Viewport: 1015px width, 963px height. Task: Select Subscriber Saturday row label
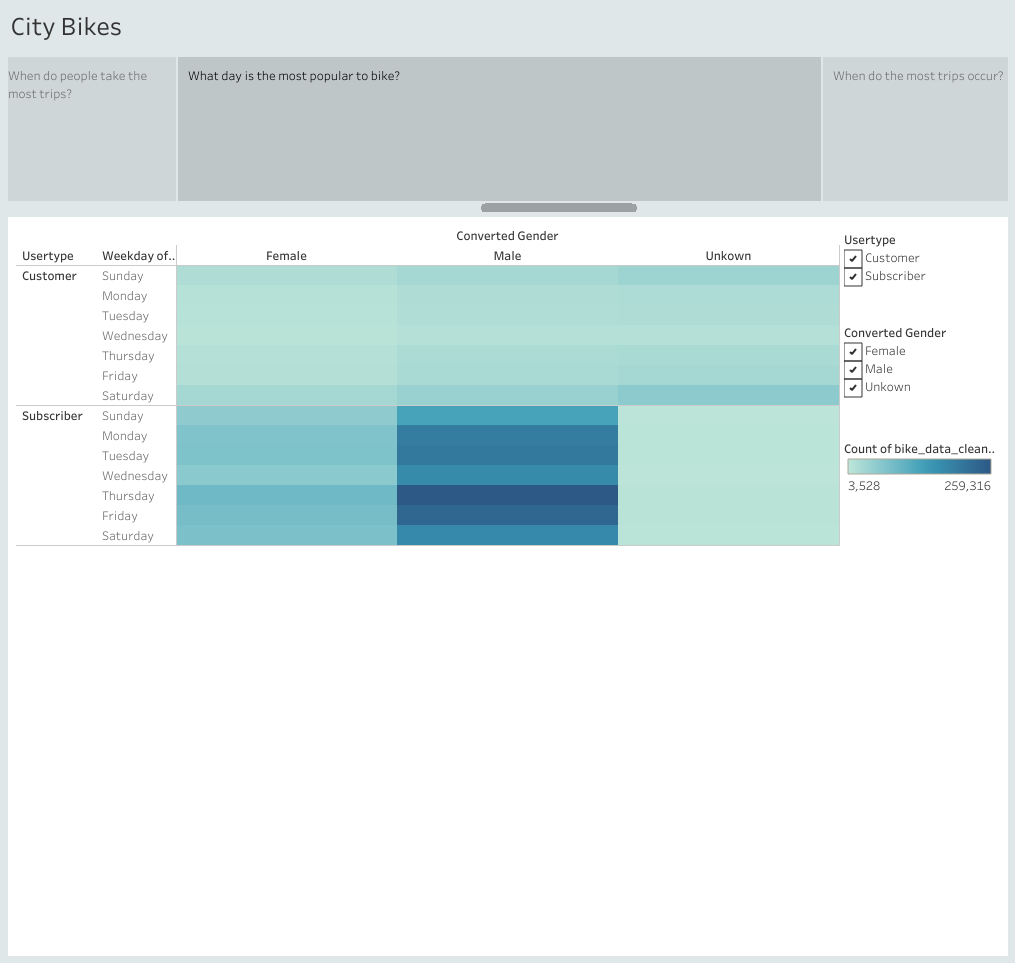coord(128,536)
